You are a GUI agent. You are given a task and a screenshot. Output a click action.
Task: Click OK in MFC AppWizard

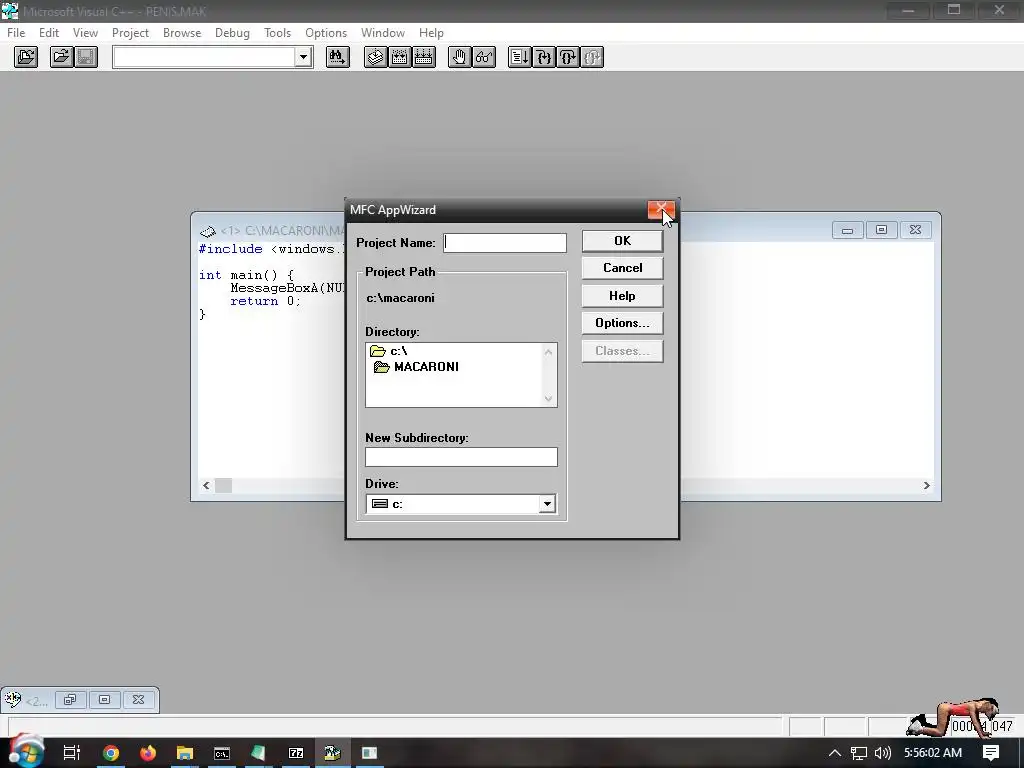[622, 241]
